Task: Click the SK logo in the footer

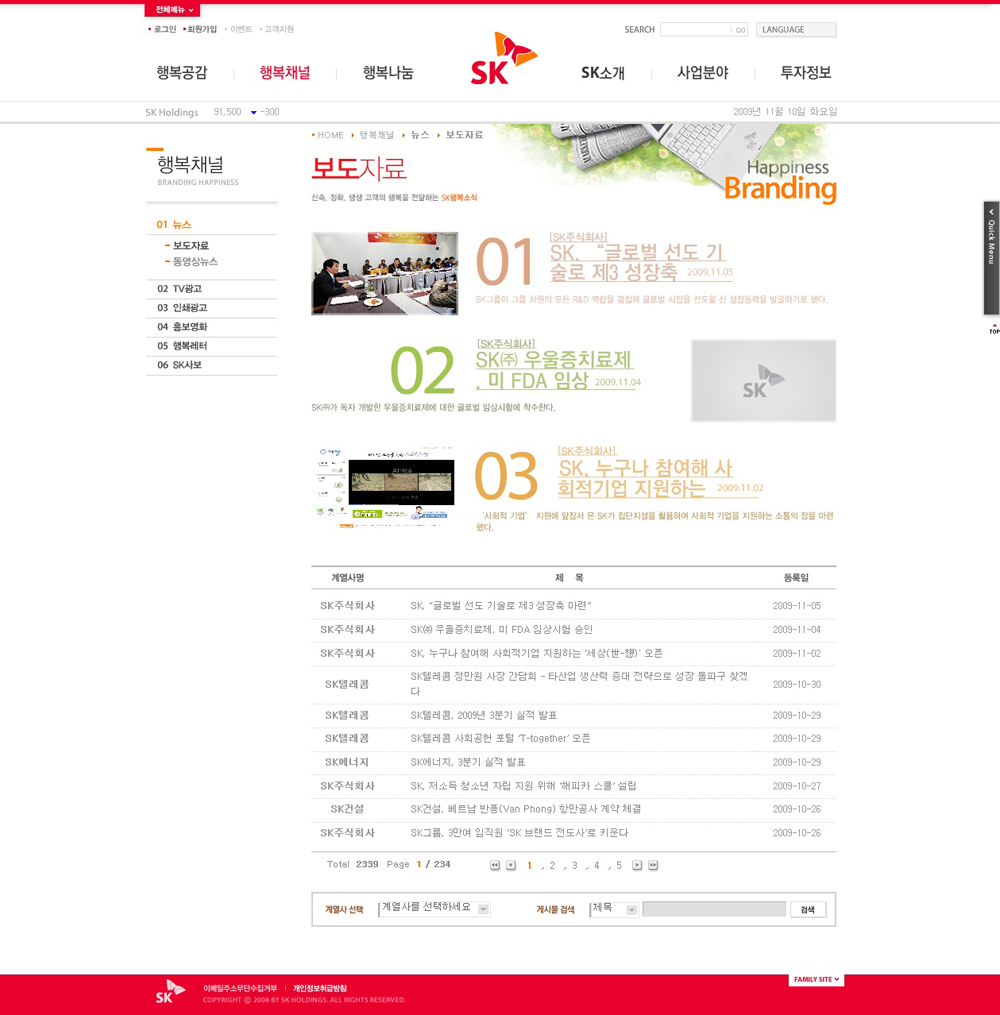Action: pyautogui.click(x=171, y=990)
